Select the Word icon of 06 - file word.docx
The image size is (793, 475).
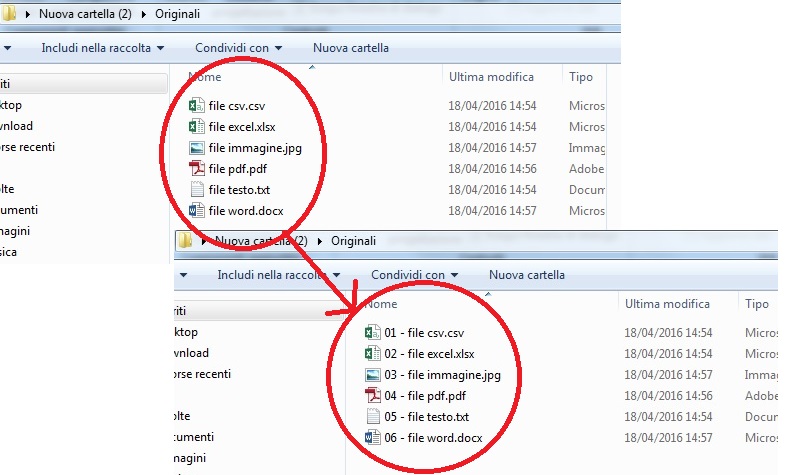point(373,438)
